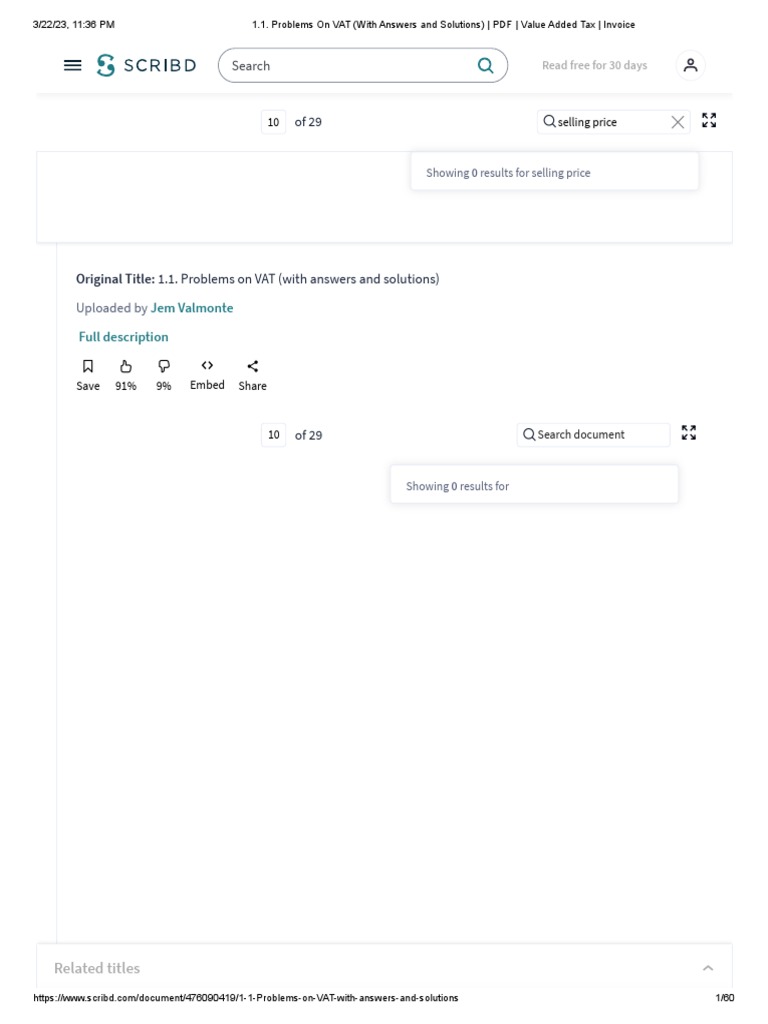Open uploader Jem Valmonte's profile
Viewport: 768px width, 1024px height.
pyautogui.click(x=192, y=308)
